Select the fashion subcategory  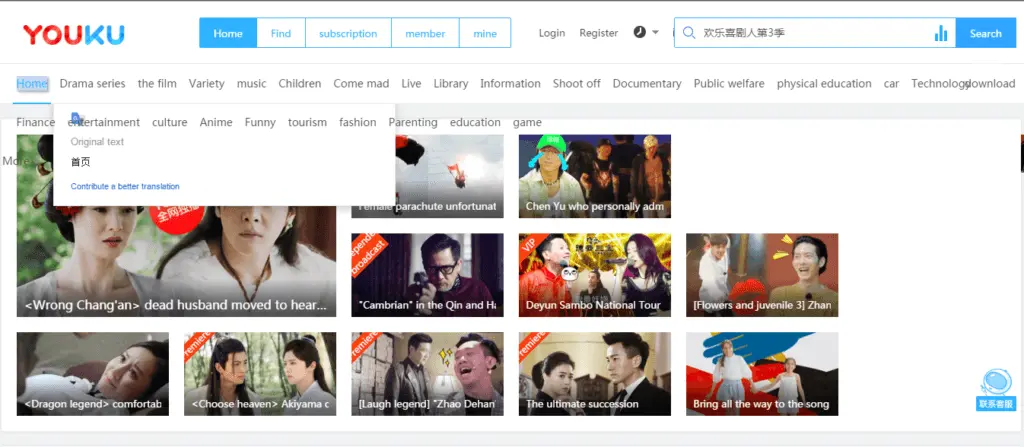(x=358, y=122)
